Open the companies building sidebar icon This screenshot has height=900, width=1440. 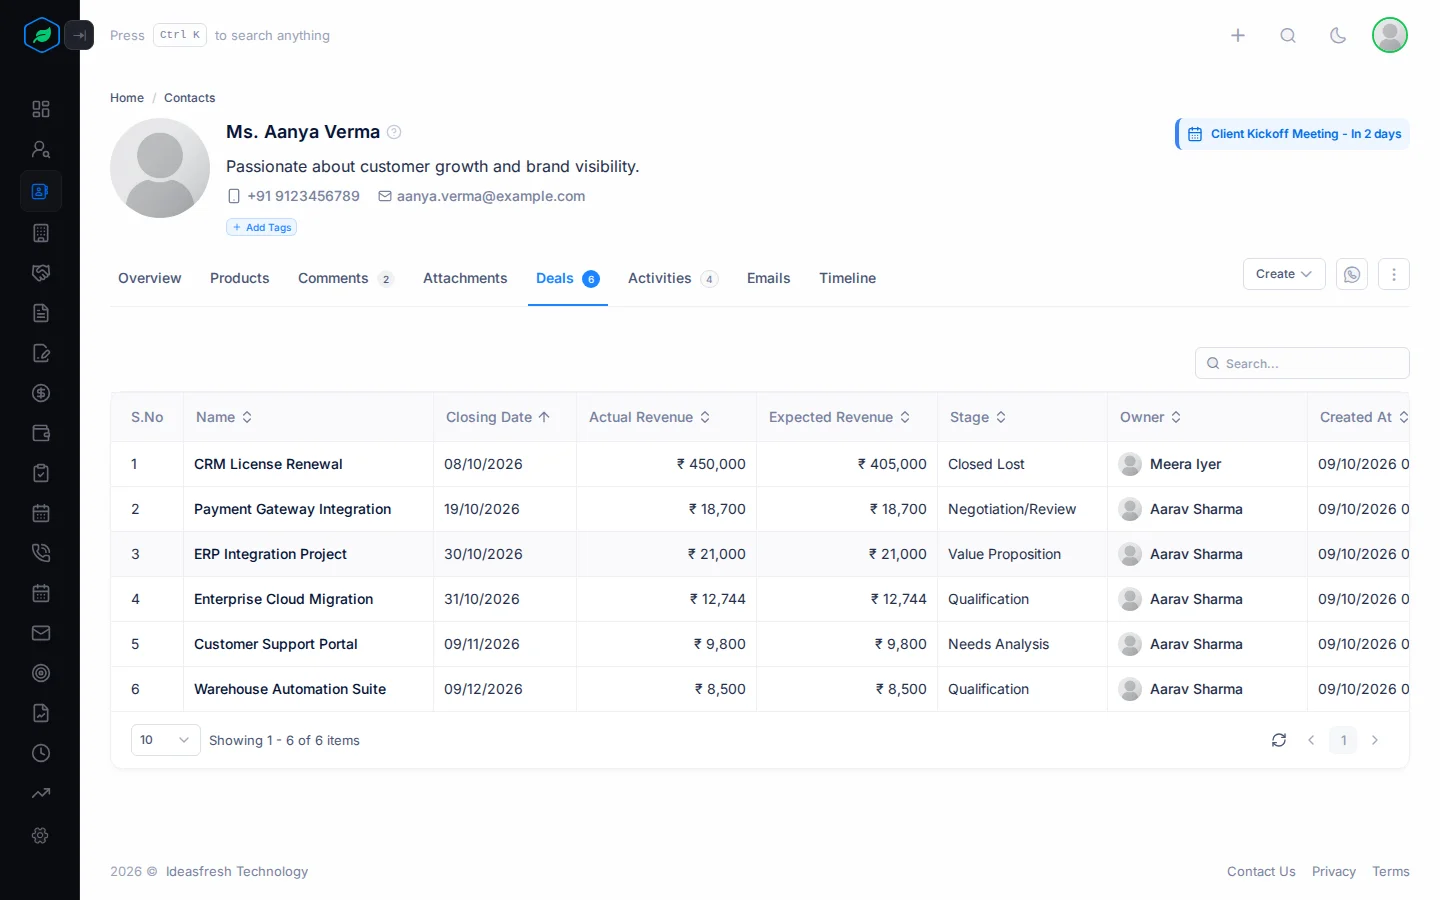coord(41,233)
